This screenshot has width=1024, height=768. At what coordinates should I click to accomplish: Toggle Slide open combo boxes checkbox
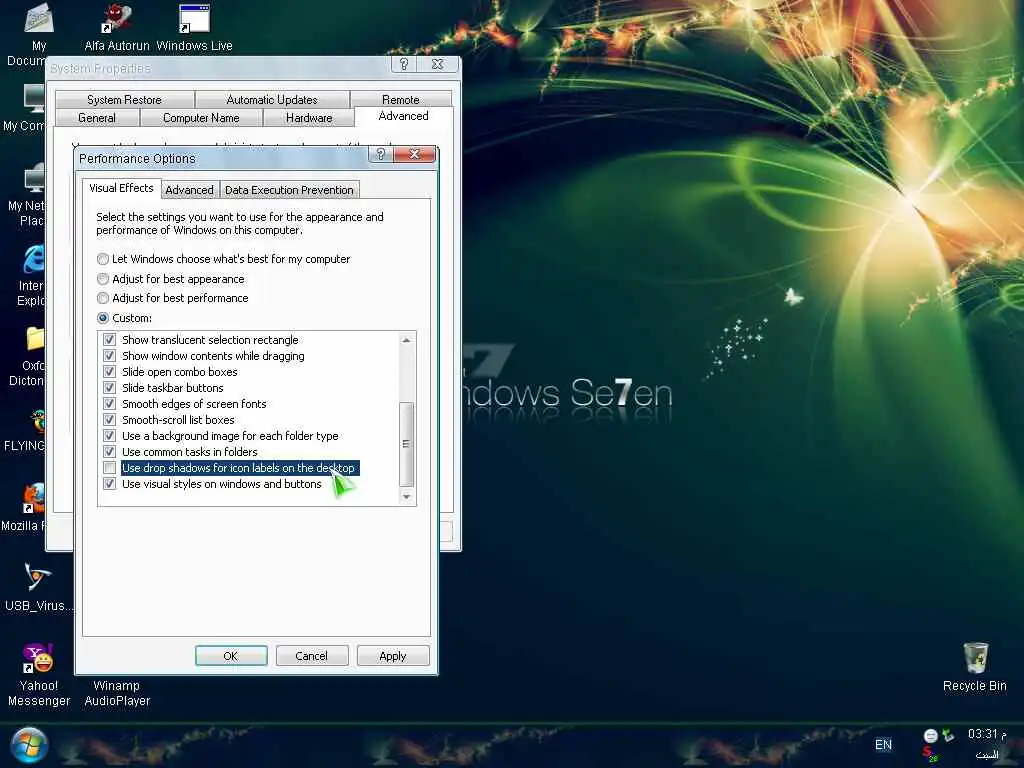[x=110, y=372]
